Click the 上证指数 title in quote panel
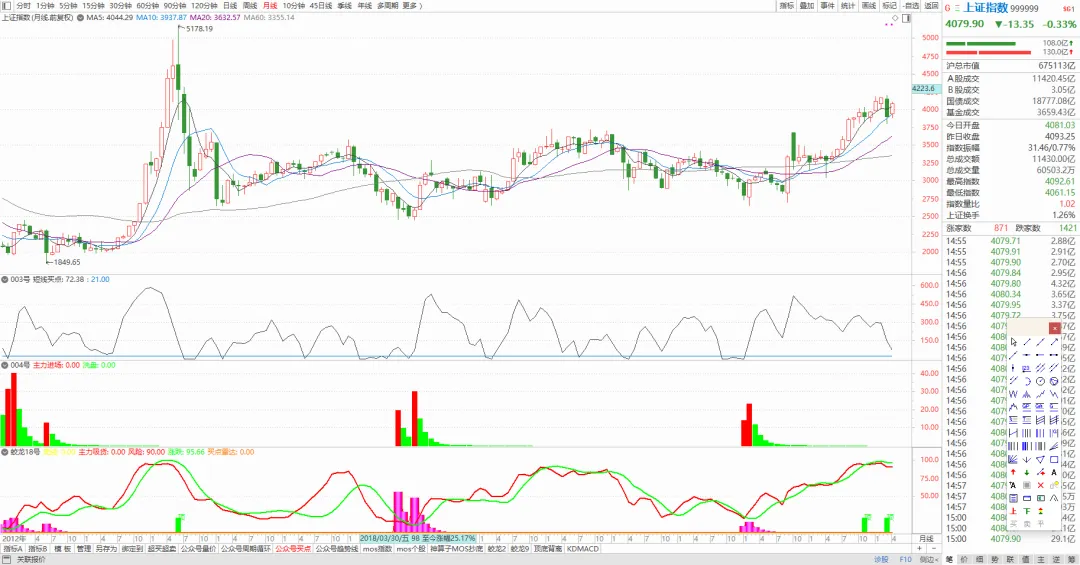 (986, 8)
